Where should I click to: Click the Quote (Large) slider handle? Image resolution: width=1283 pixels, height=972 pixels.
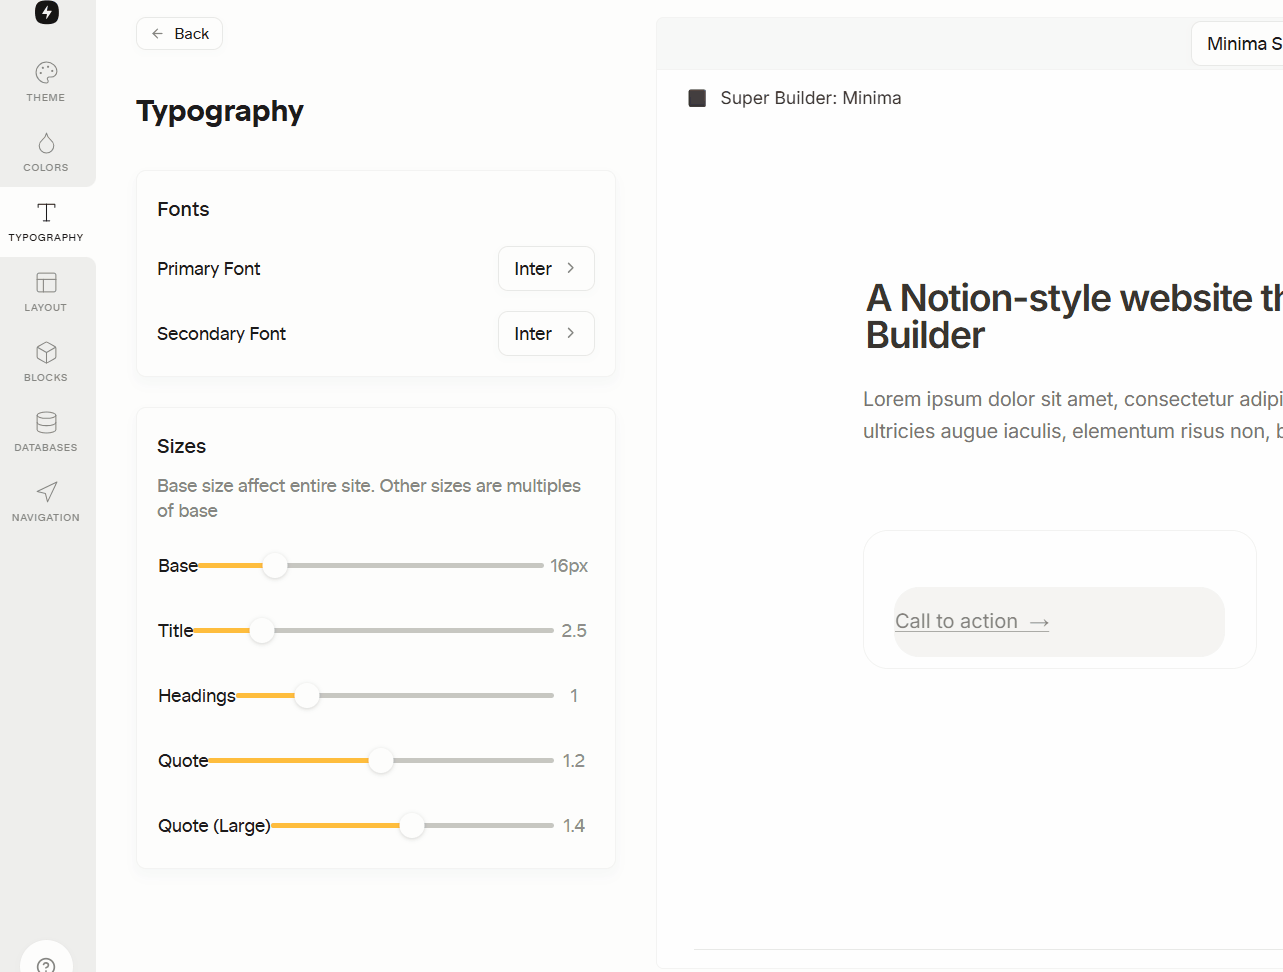click(x=412, y=826)
